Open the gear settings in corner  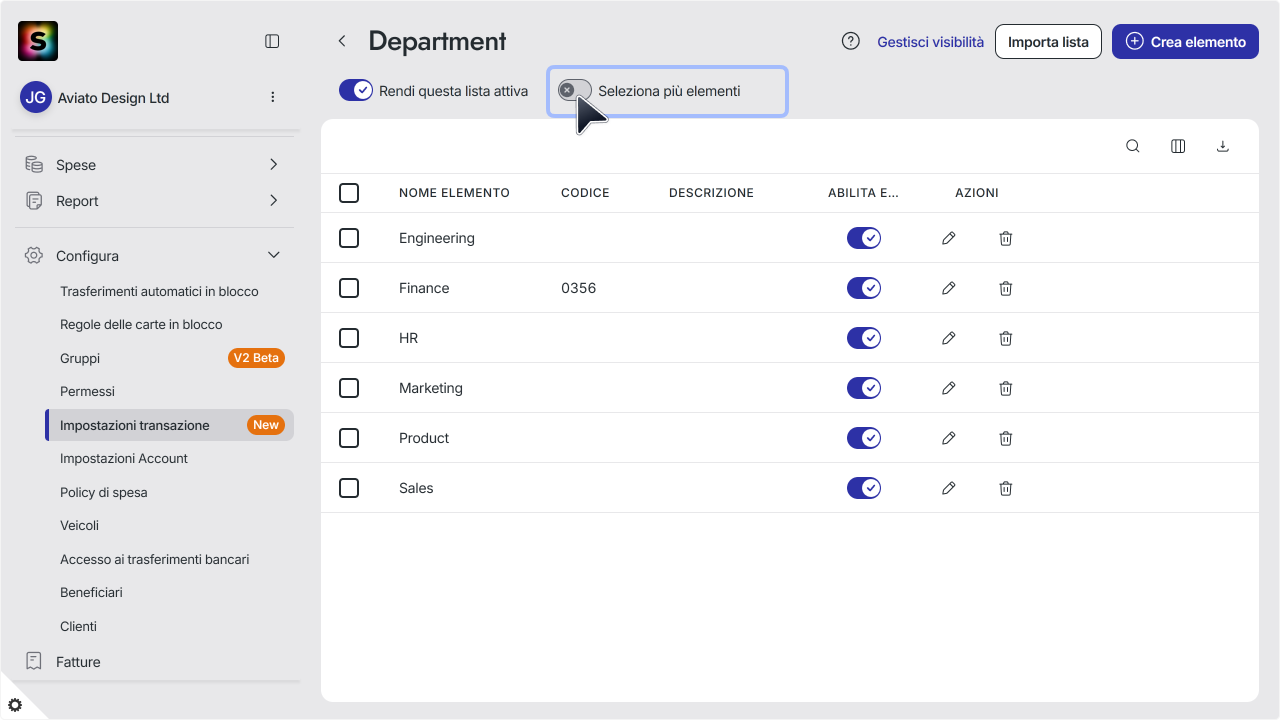[15, 705]
